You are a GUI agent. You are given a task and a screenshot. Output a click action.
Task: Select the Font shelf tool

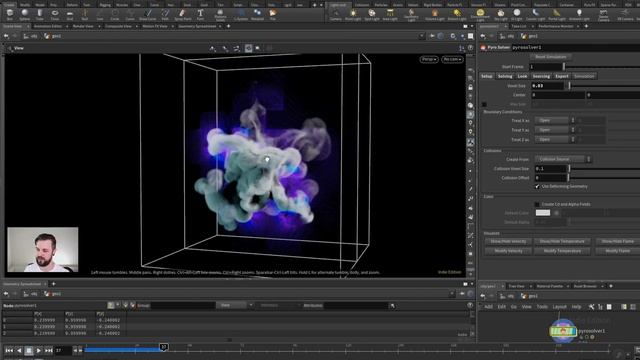(x=200, y=15)
